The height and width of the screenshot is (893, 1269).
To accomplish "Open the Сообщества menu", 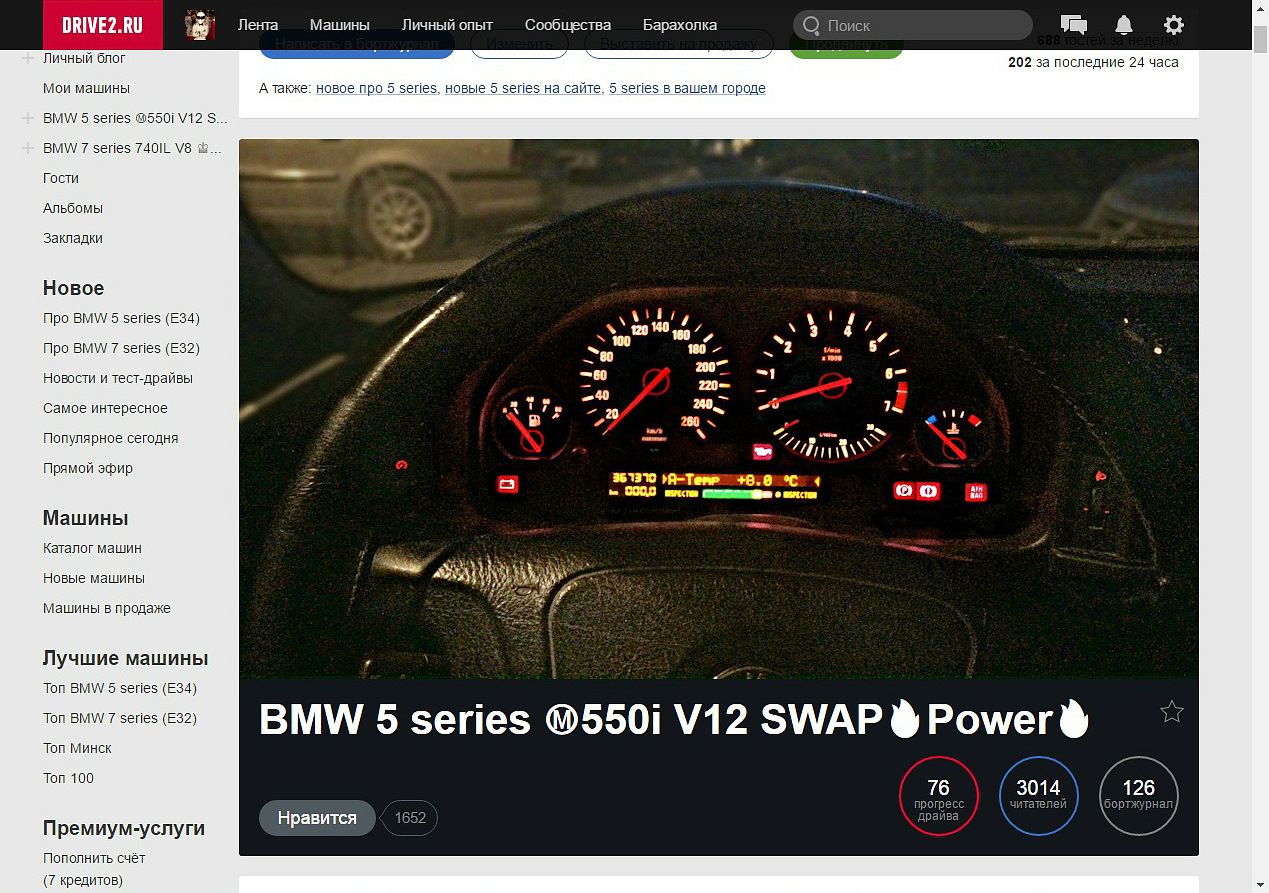I will (568, 25).
